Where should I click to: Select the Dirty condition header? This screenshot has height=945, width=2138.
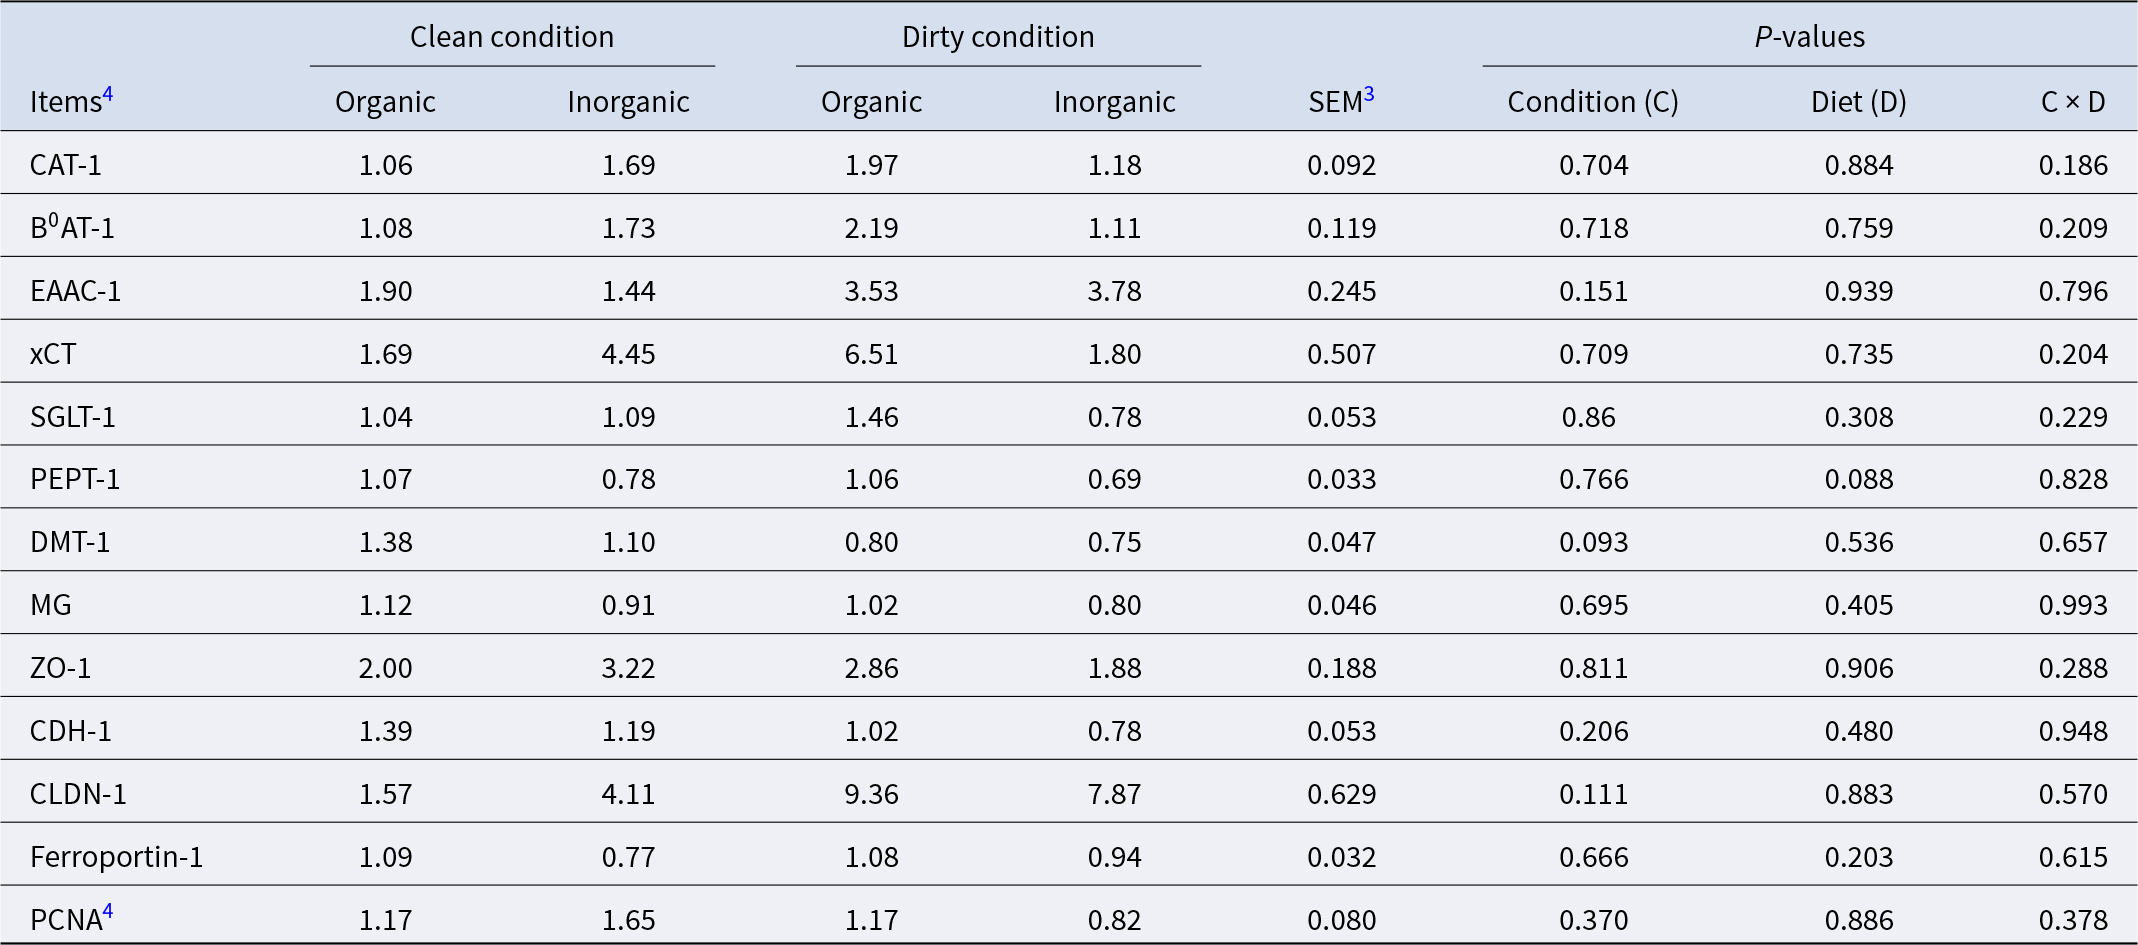click(998, 37)
